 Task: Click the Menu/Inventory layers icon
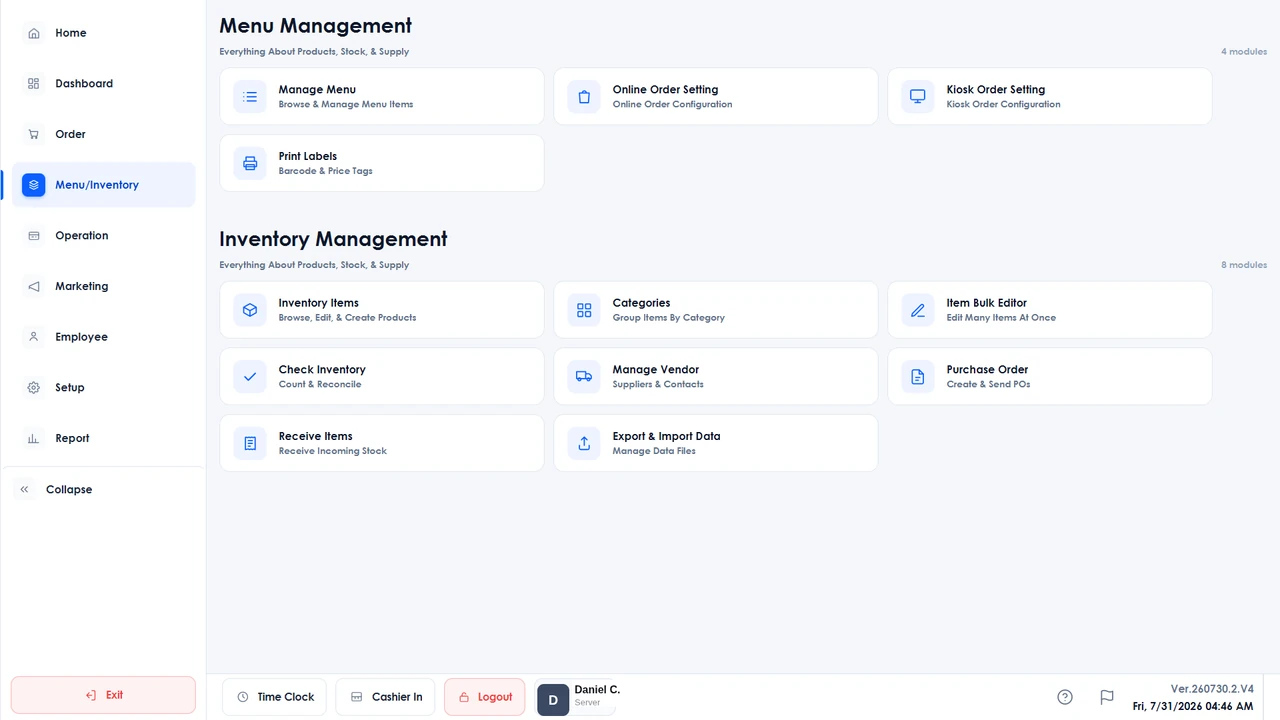pyautogui.click(x=34, y=185)
